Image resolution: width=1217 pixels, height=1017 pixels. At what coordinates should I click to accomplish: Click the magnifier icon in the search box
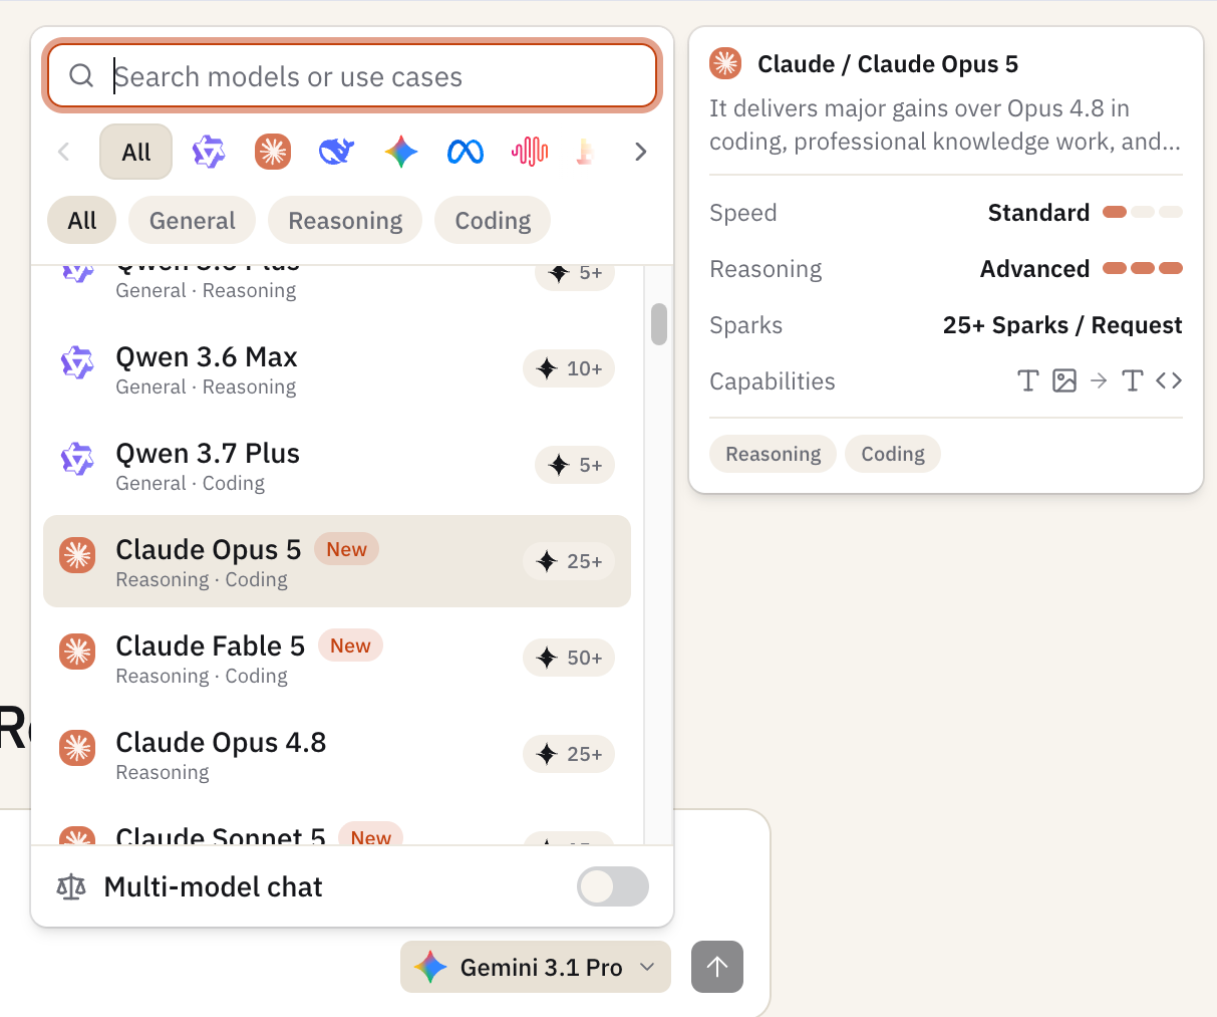click(x=81, y=76)
